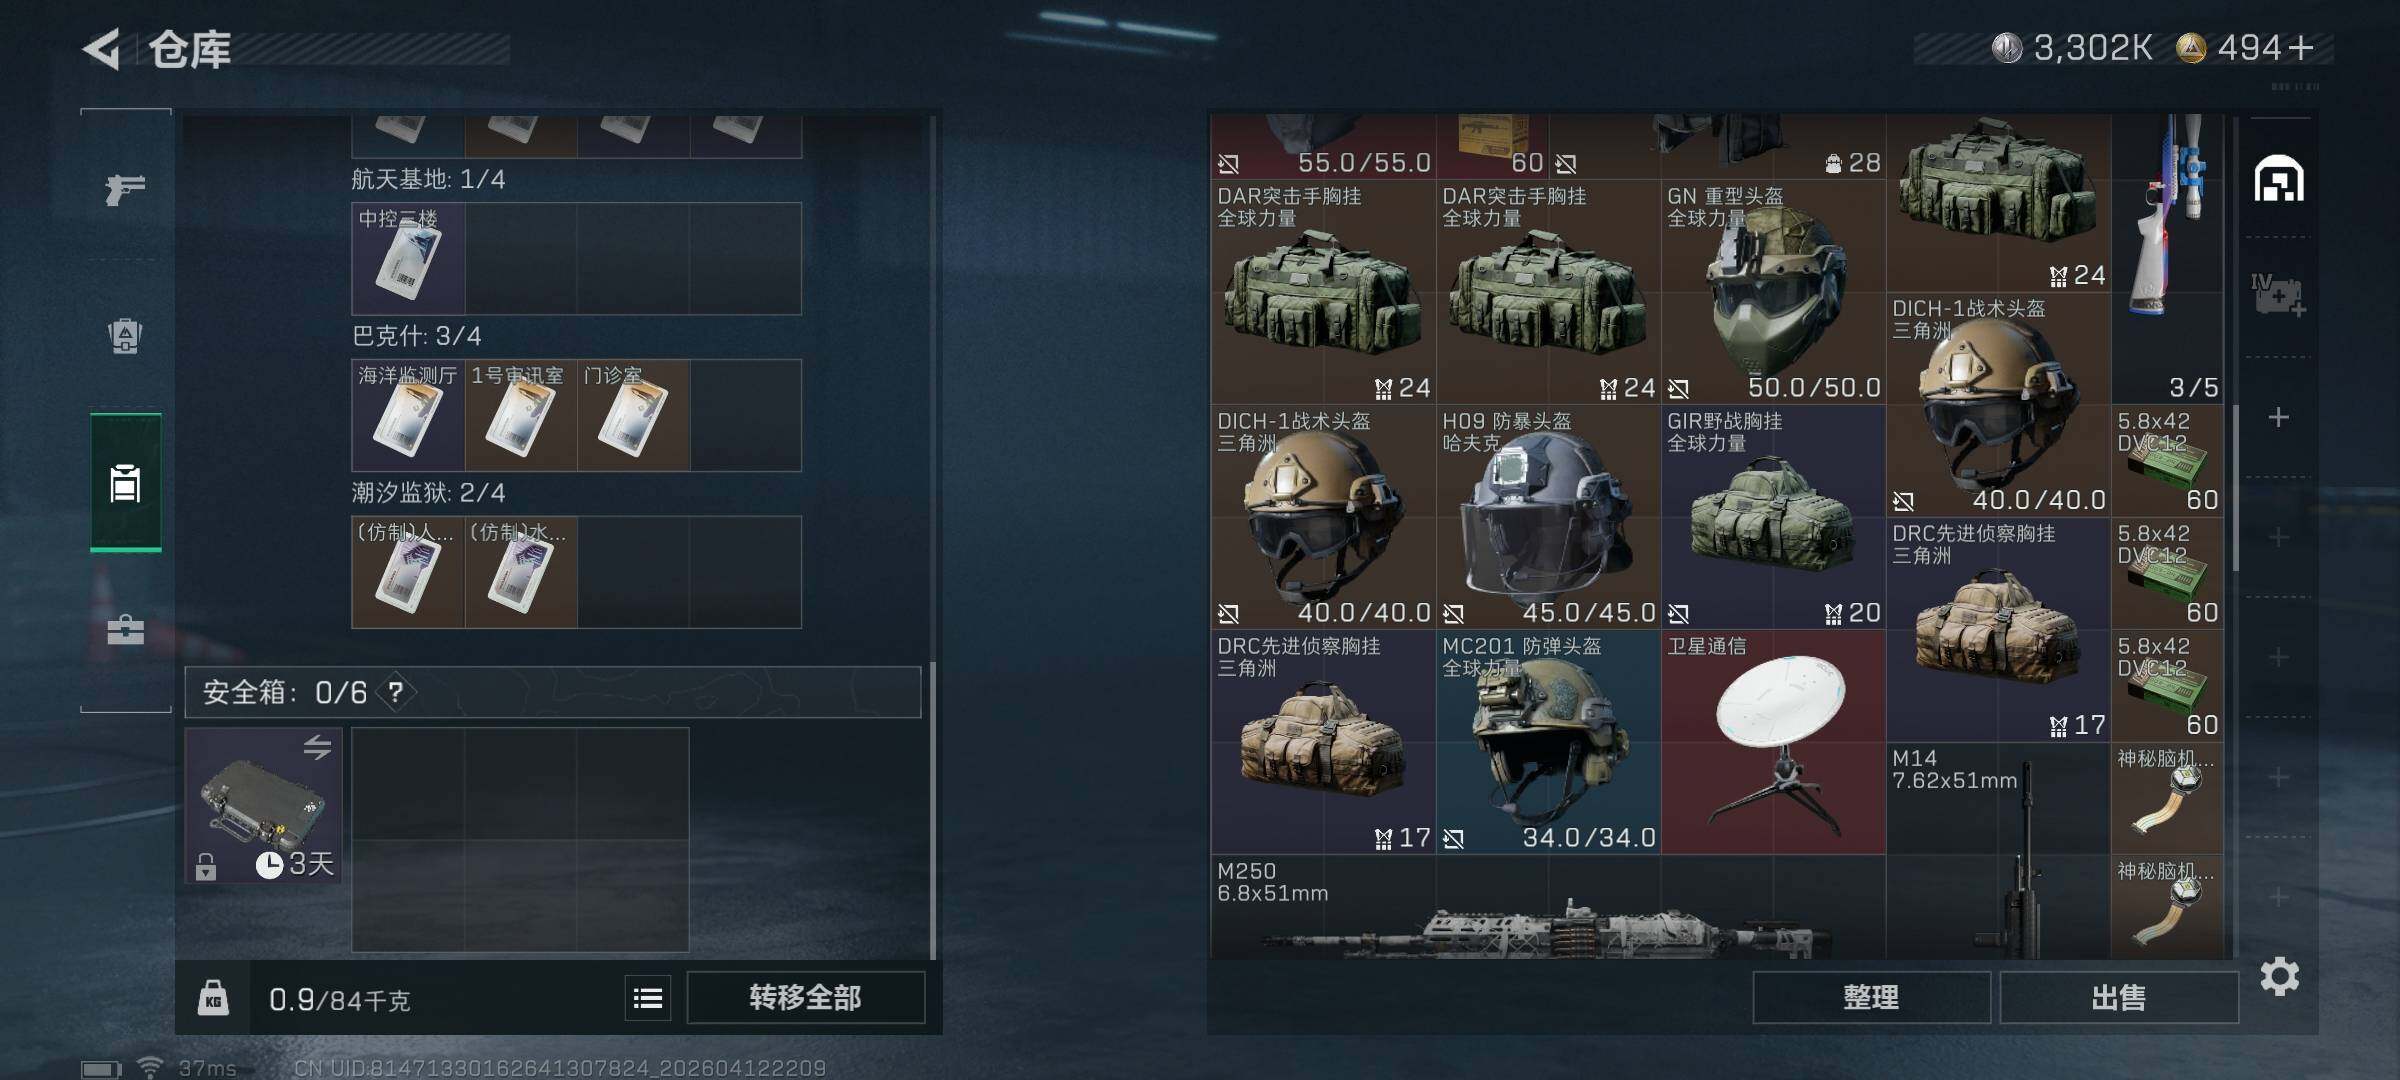Click the swap arrows on the safe box case
The image size is (2400, 1080).
coord(317,747)
